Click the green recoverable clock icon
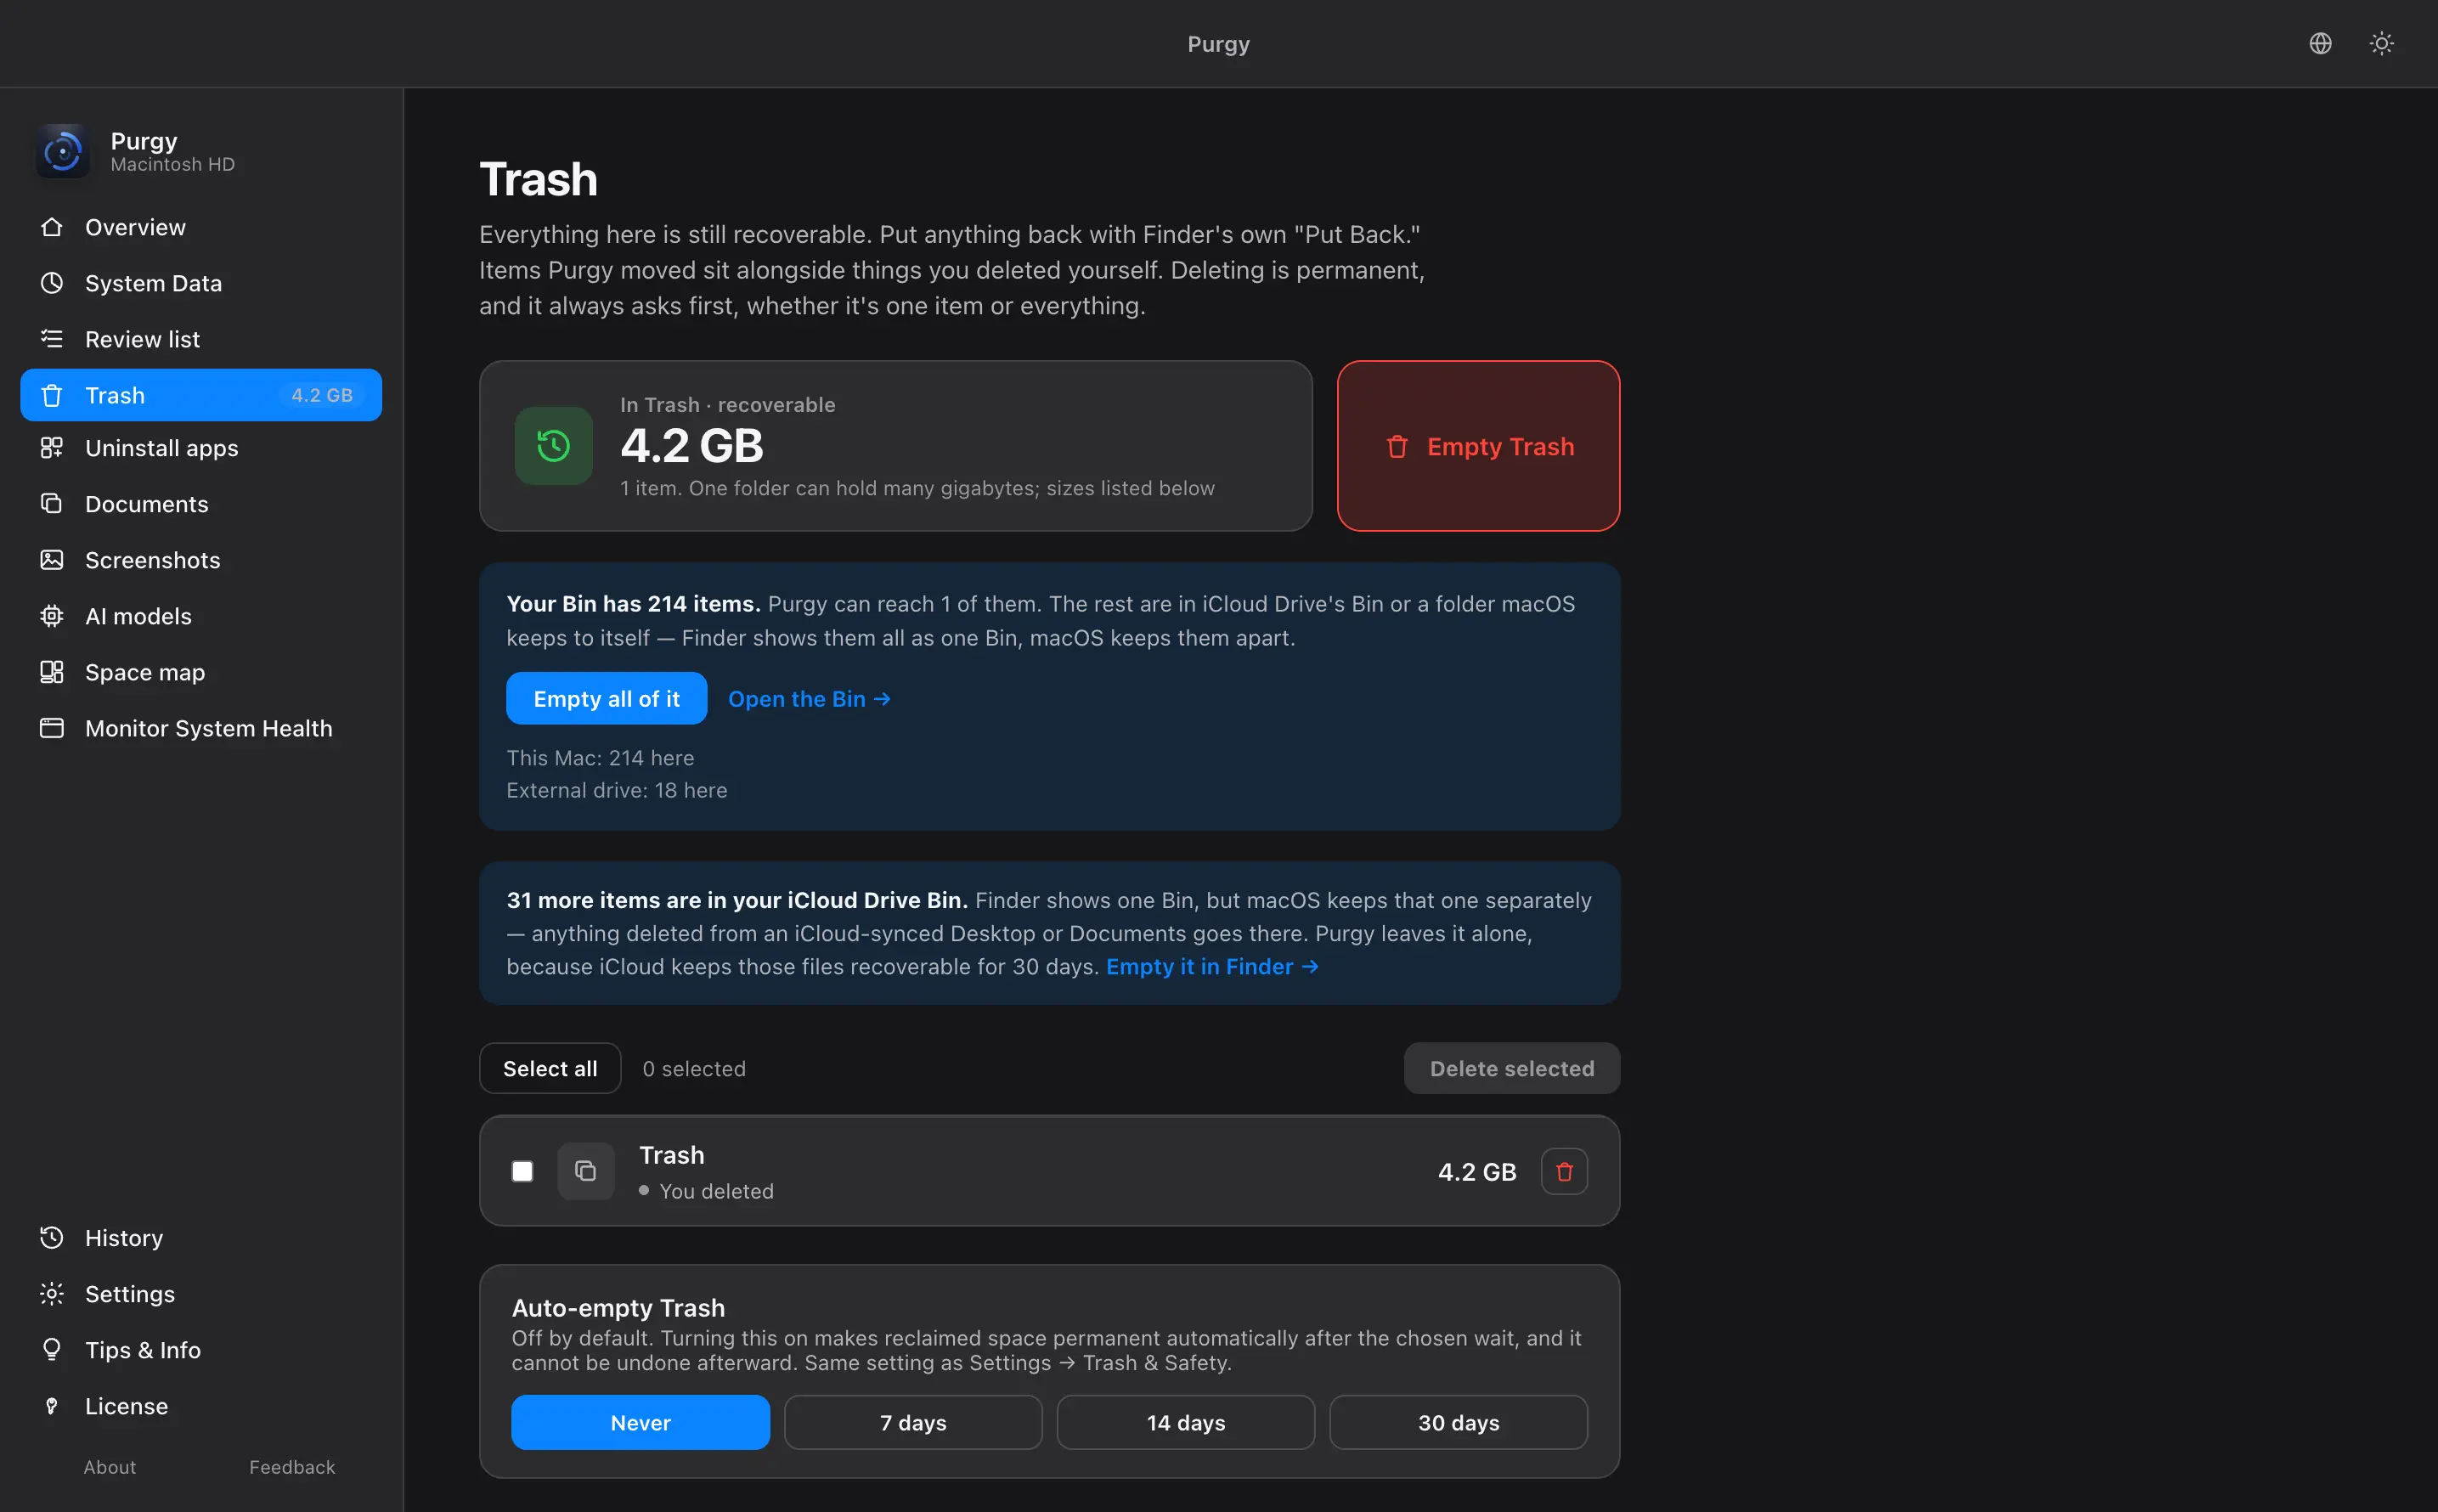 (553, 446)
